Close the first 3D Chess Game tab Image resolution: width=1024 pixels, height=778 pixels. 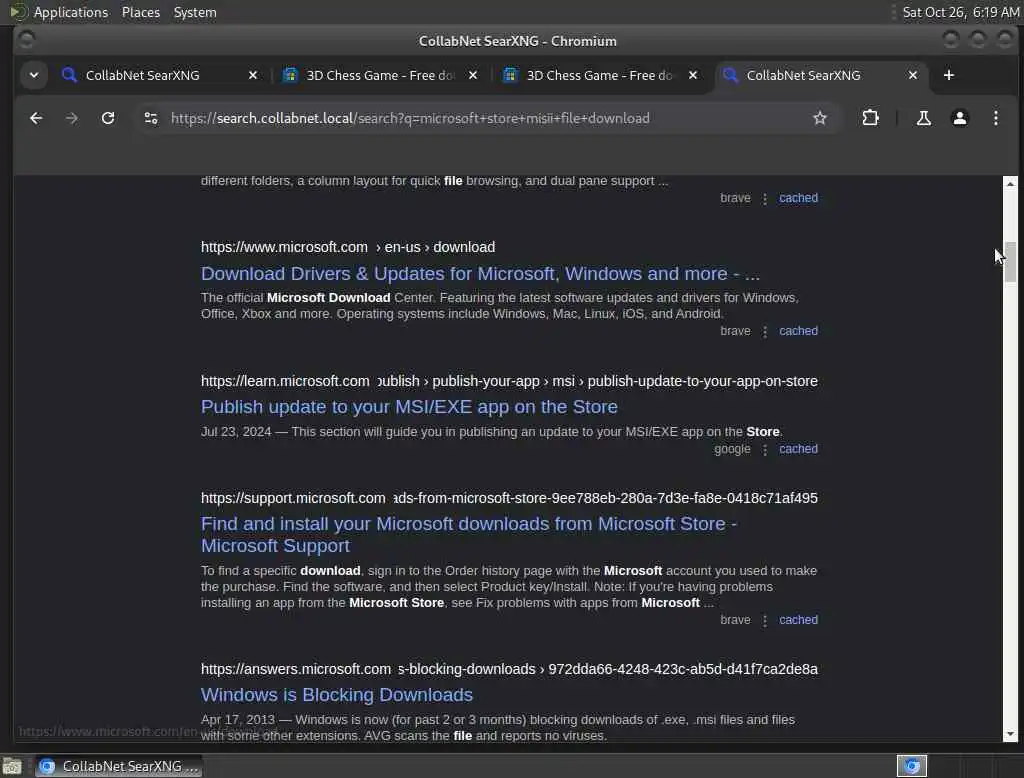coord(473,75)
